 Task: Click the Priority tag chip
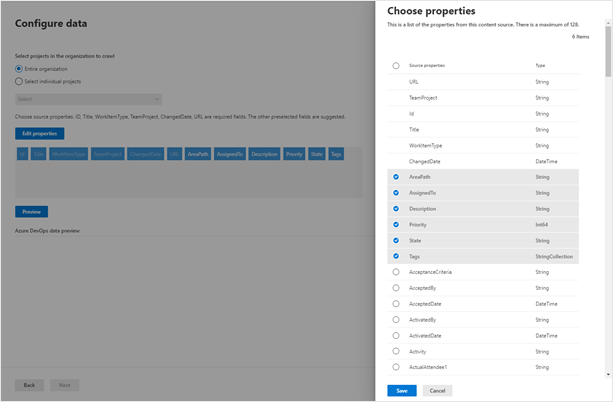pos(294,154)
